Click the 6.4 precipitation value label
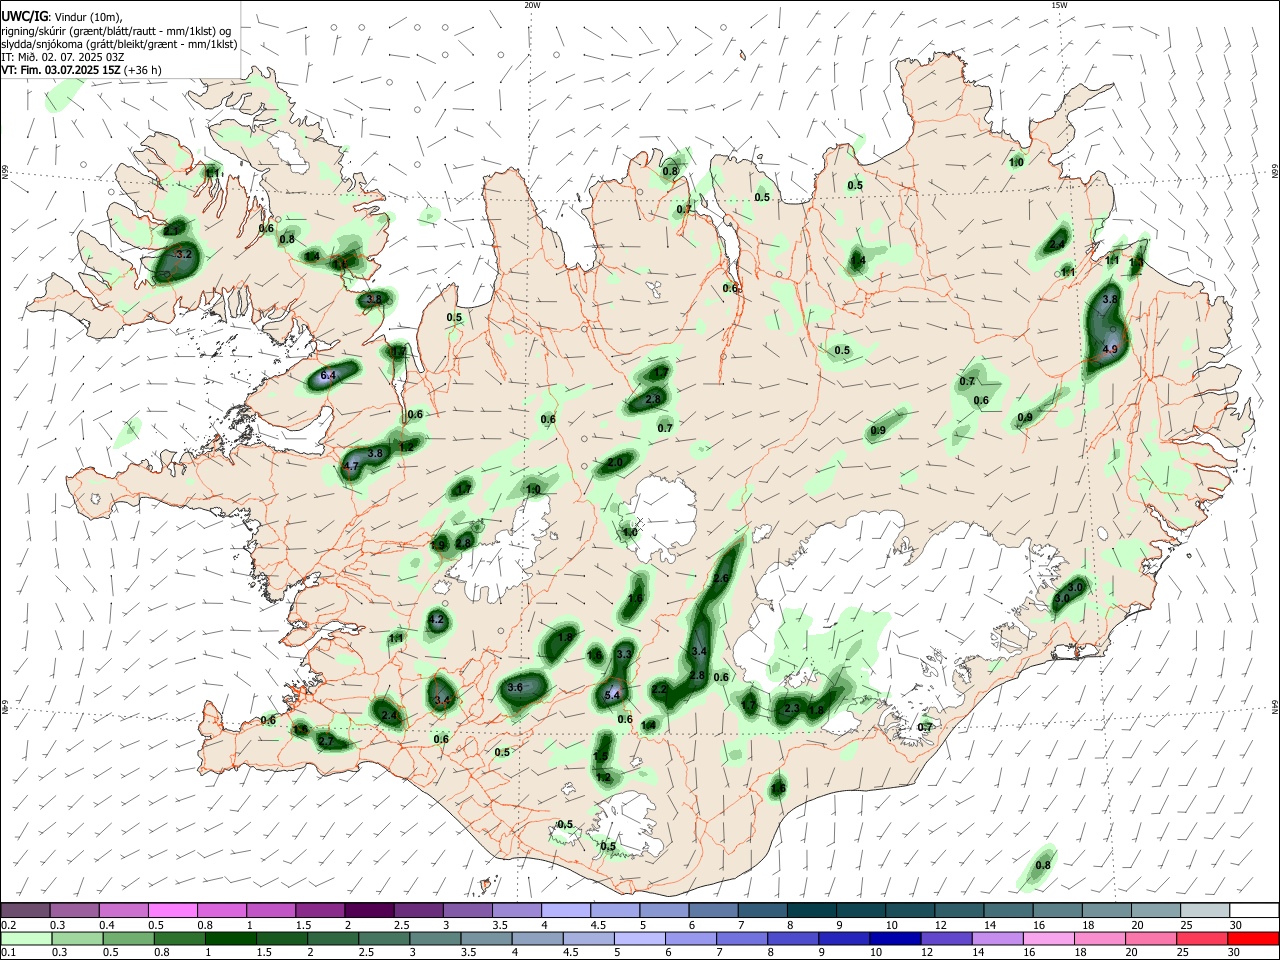This screenshot has height=960, width=1280. tap(327, 375)
